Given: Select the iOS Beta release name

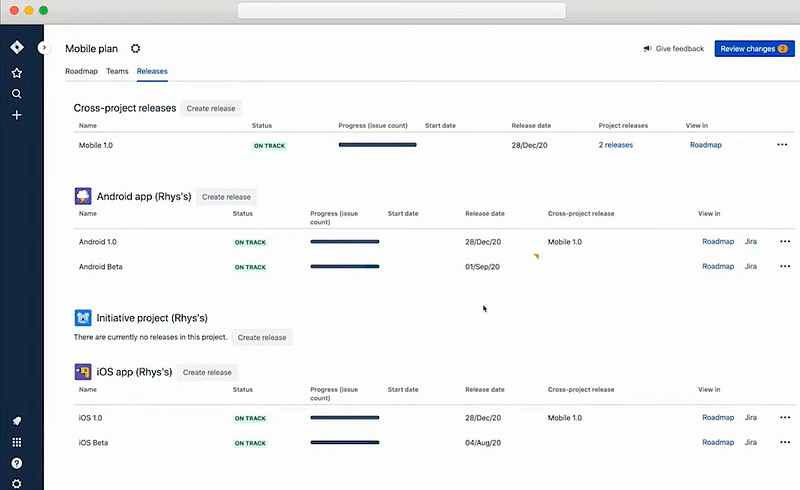Looking at the screenshot, I should (93, 443).
